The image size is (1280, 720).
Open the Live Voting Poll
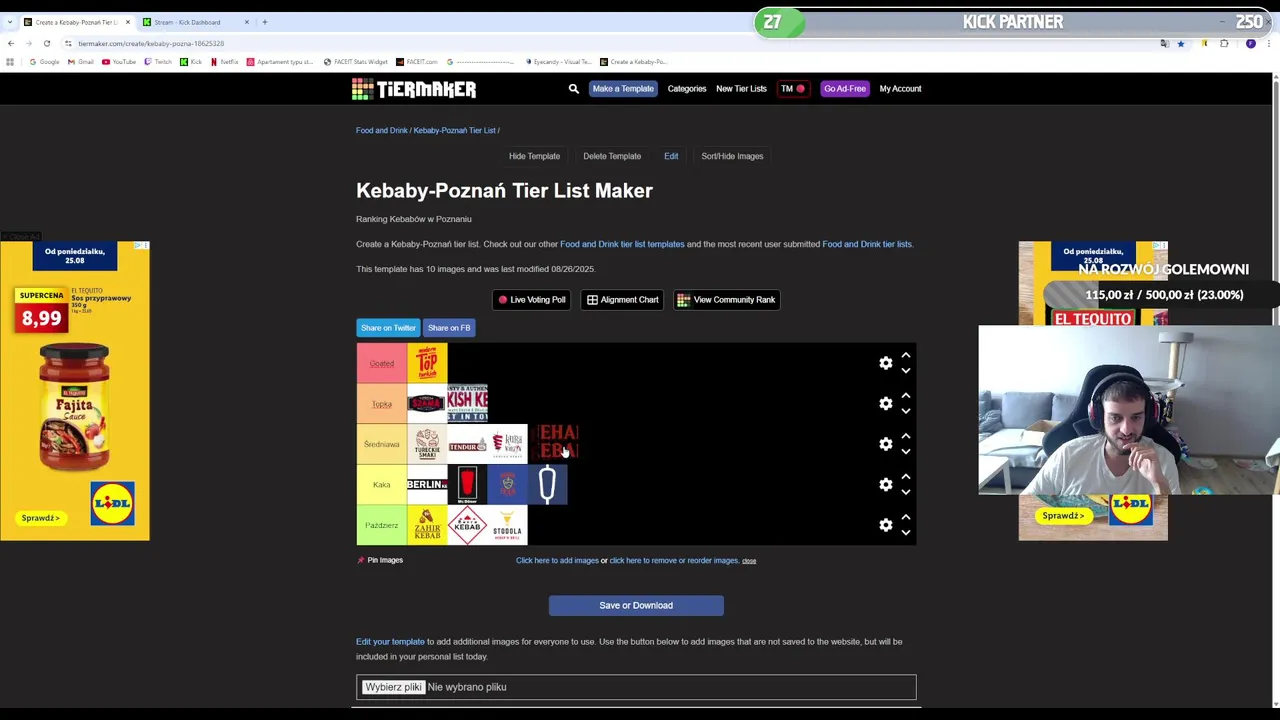coord(532,300)
